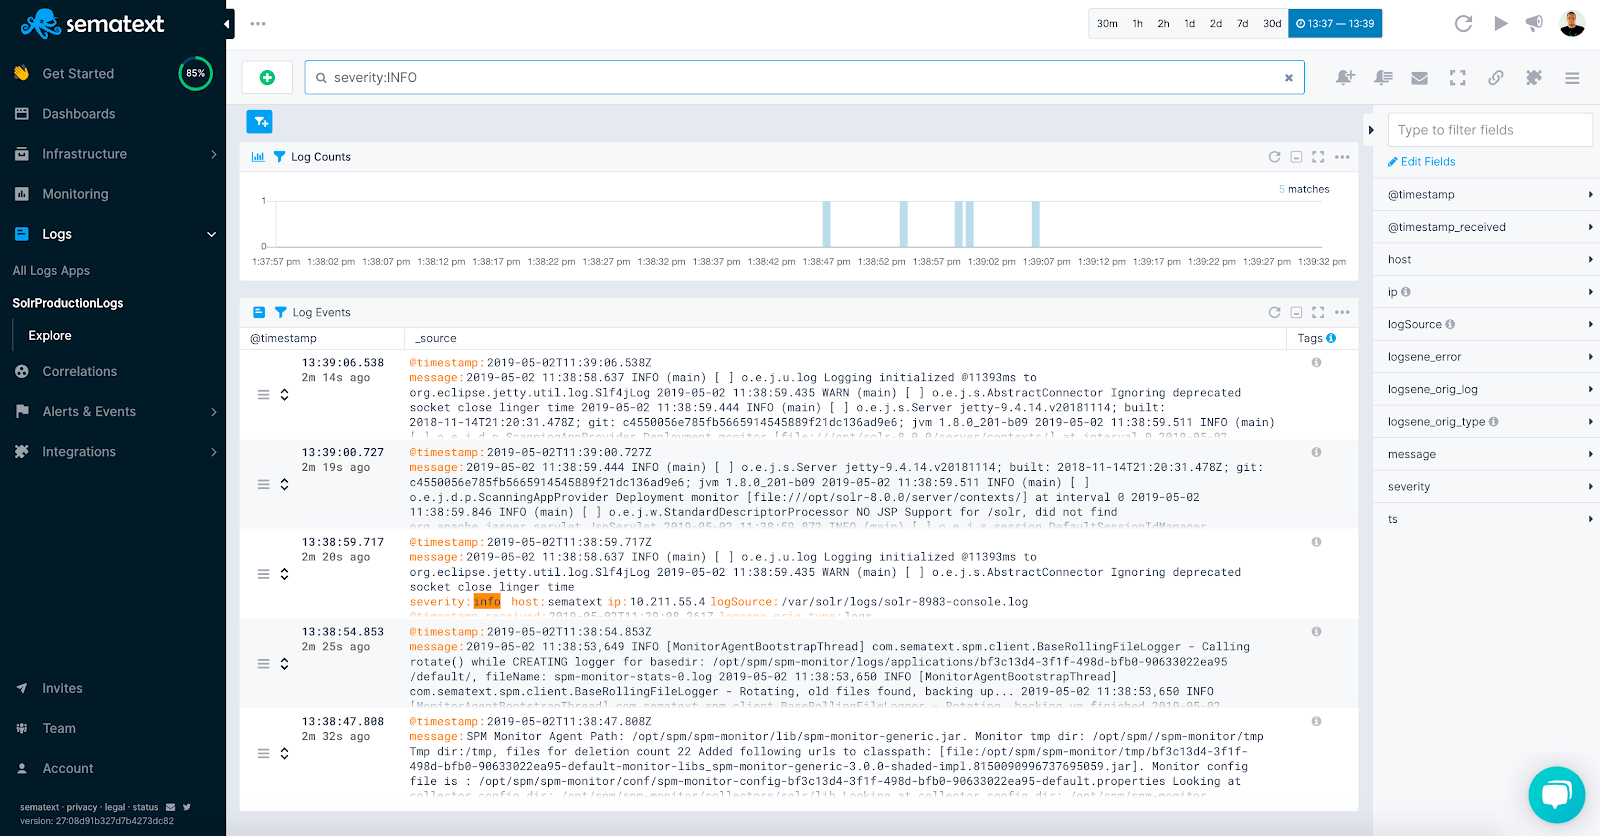Select the 2h time range

1163,24
